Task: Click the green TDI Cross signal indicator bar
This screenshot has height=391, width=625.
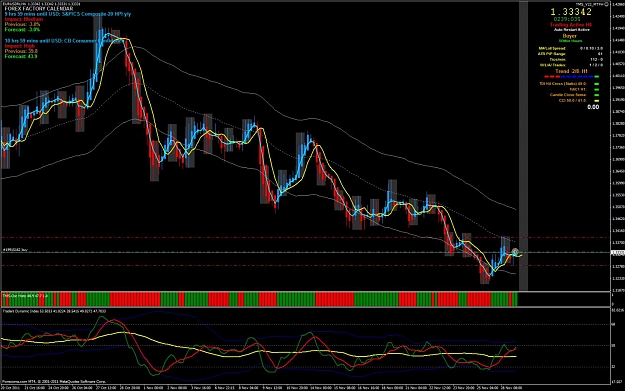Action: (x=597, y=84)
